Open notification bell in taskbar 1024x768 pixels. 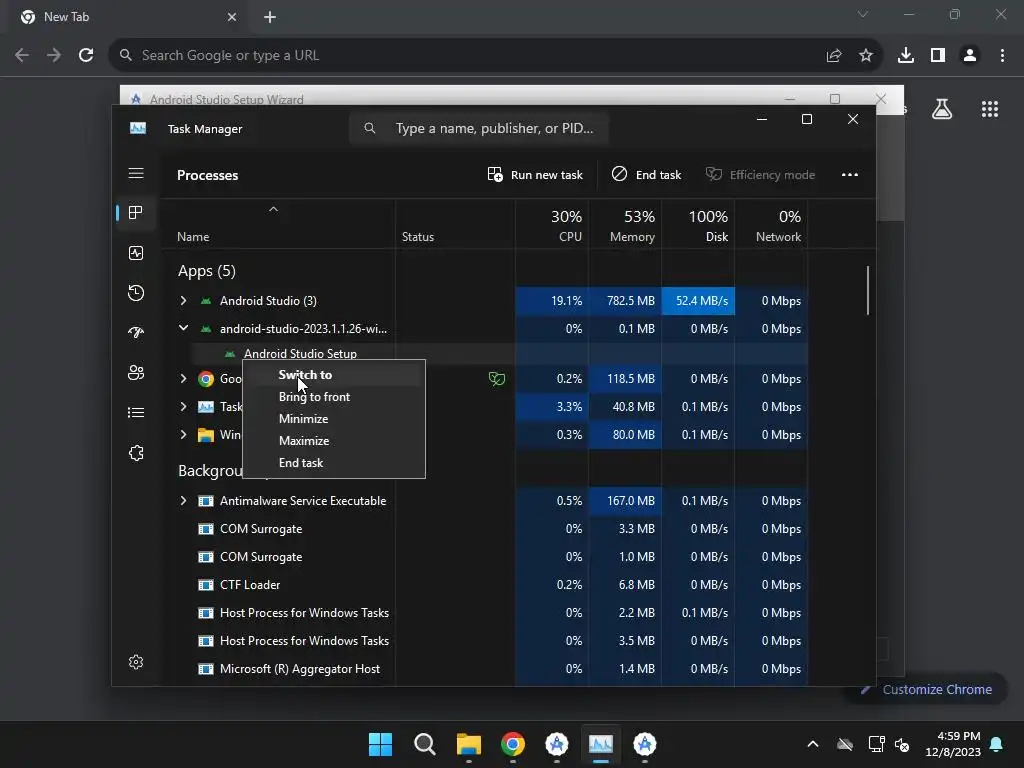click(x=997, y=744)
